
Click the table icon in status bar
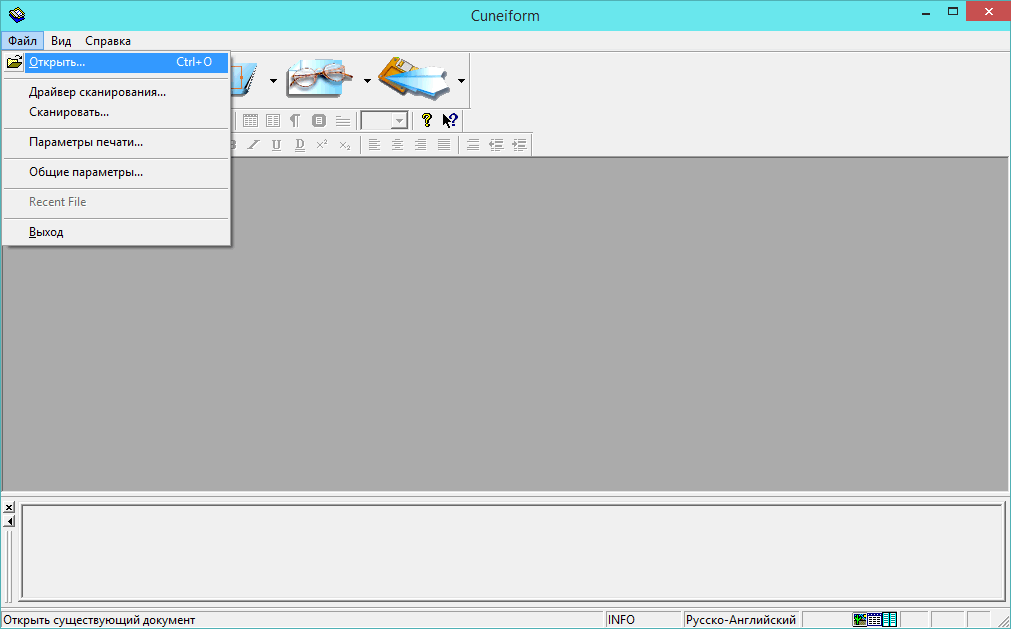click(874, 620)
